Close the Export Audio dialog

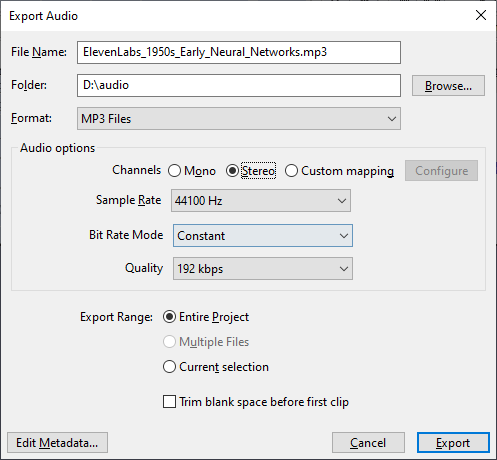pyautogui.click(x=481, y=15)
